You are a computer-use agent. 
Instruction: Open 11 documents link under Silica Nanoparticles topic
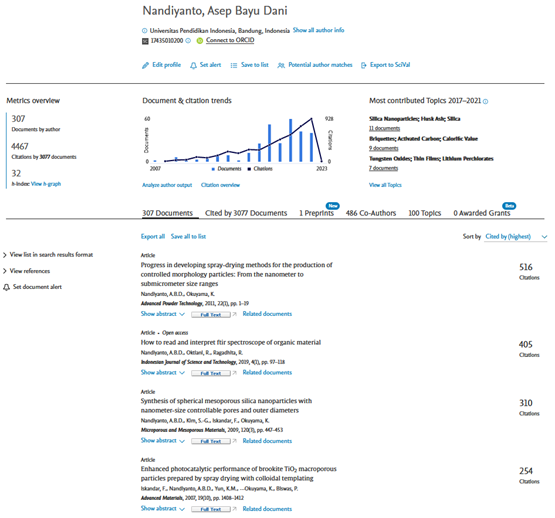click(x=384, y=129)
